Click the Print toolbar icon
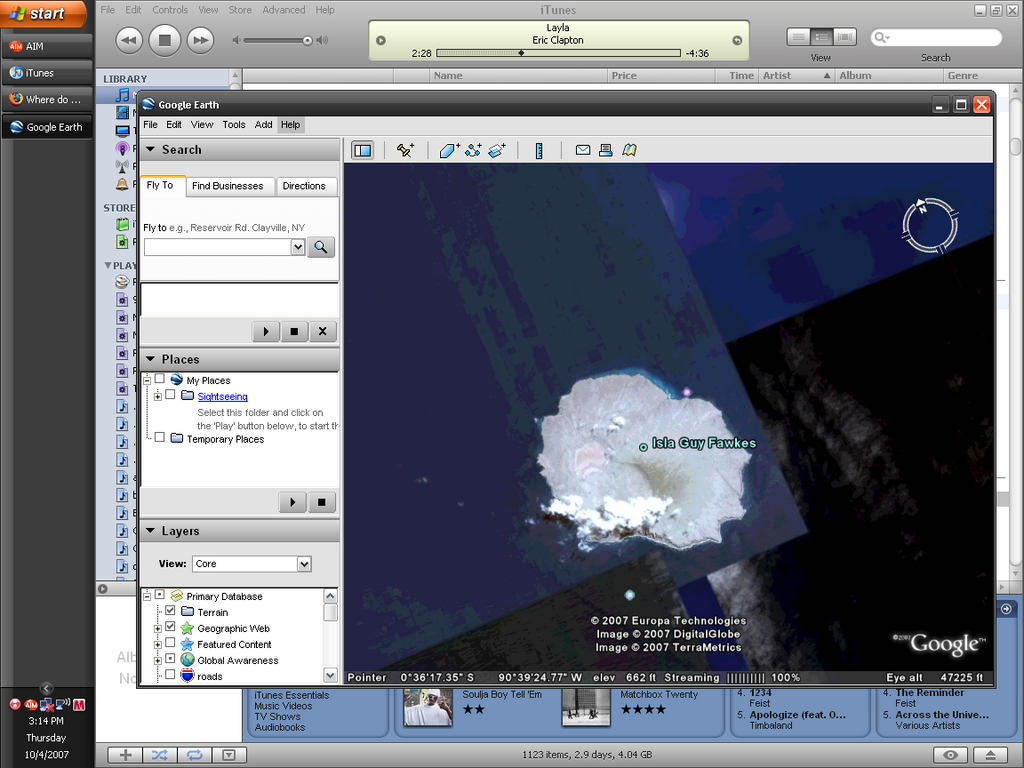 click(x=605, y=150)
